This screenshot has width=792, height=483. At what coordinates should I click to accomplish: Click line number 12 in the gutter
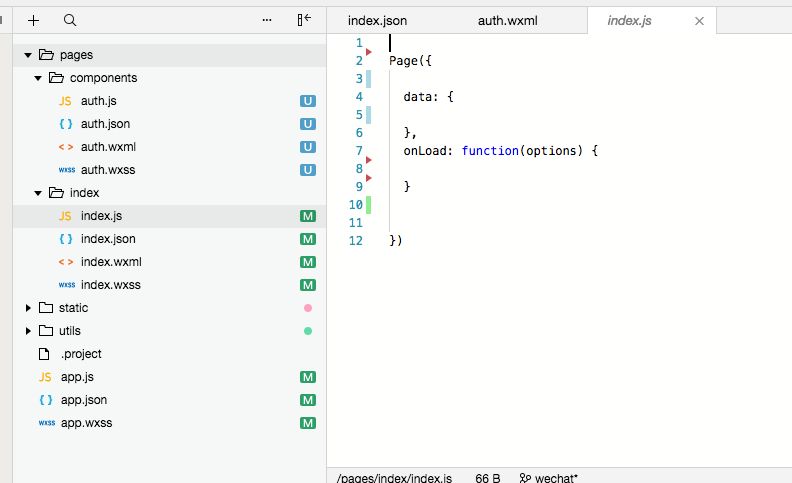pos(356,240)
